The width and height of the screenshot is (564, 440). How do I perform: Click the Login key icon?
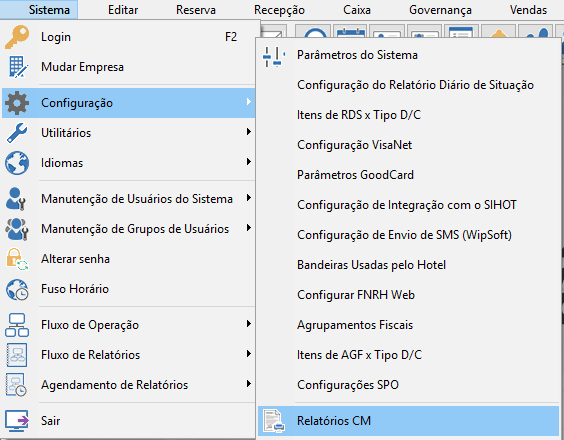17,37
